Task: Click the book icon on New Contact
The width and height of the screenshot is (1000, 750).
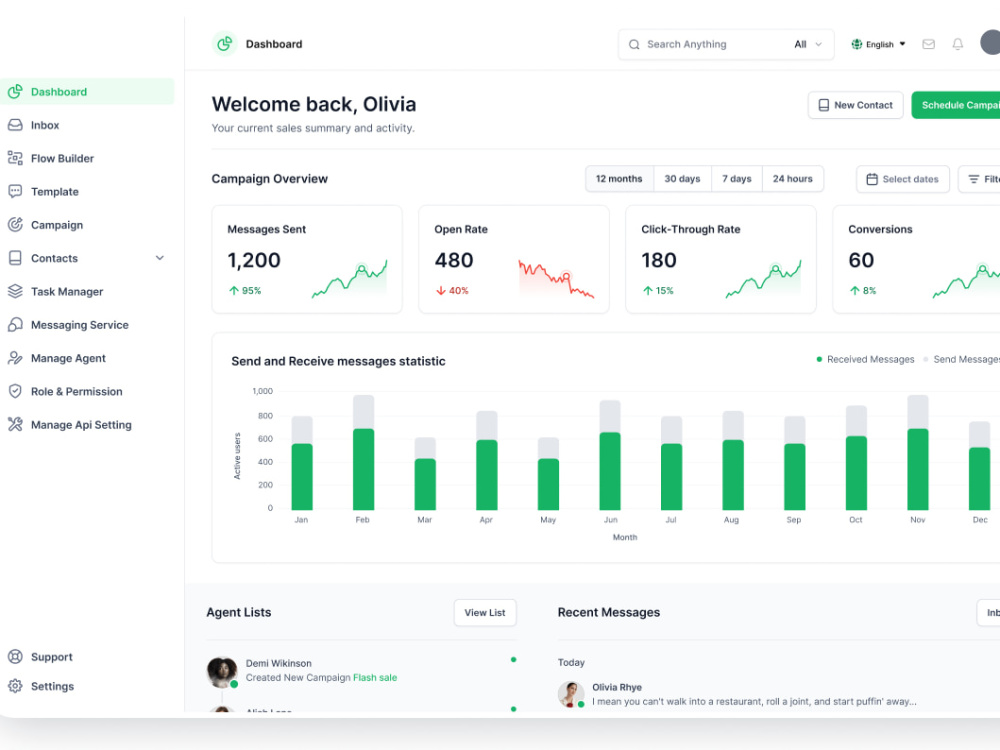Action: click(824, 105)
